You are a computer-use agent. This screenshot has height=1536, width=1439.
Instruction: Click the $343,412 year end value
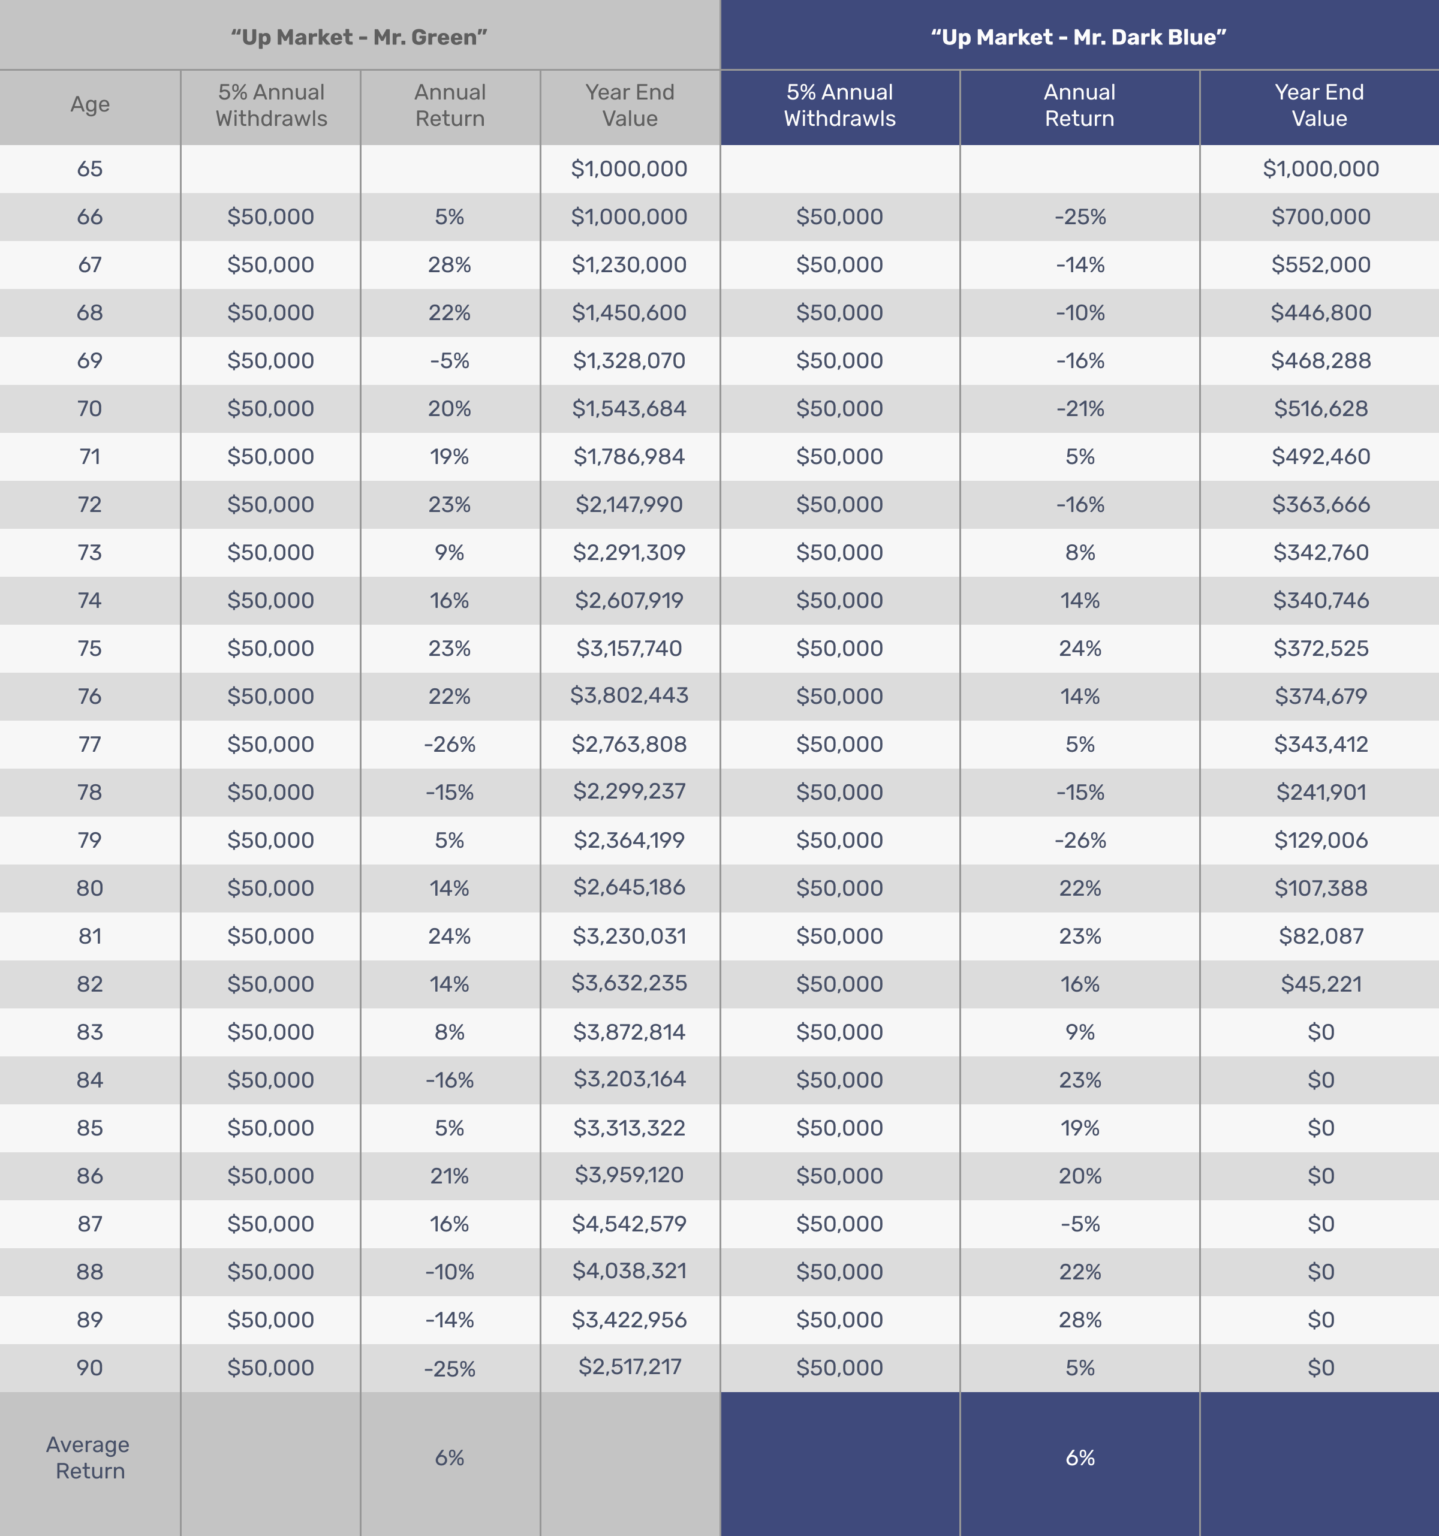click(x=1320, y=745)
